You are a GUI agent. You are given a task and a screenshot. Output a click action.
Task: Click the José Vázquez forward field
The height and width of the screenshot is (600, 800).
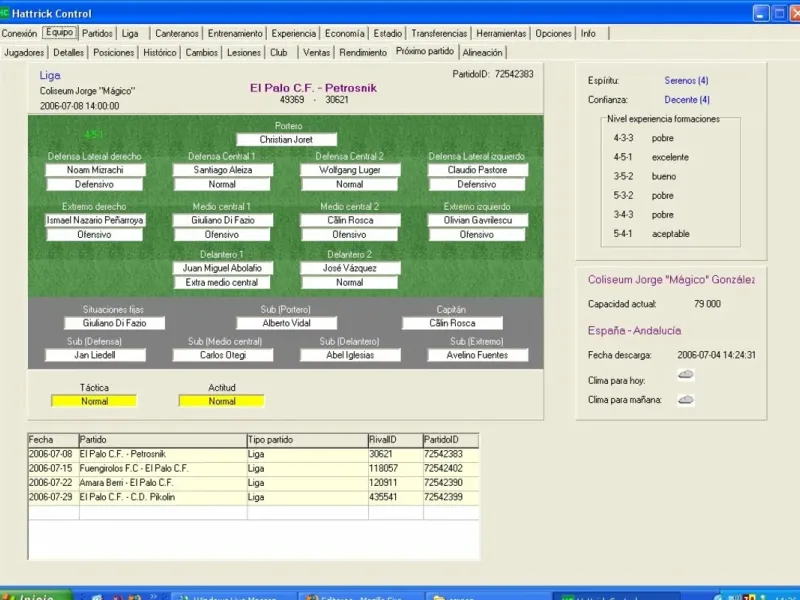point(350,268)
